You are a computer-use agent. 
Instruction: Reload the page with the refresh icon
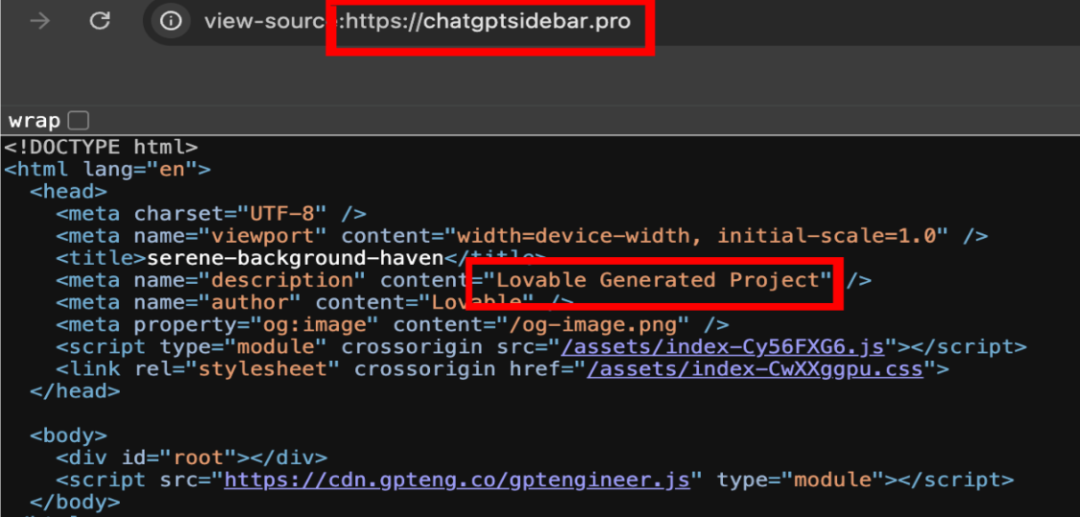click(99, 21)
